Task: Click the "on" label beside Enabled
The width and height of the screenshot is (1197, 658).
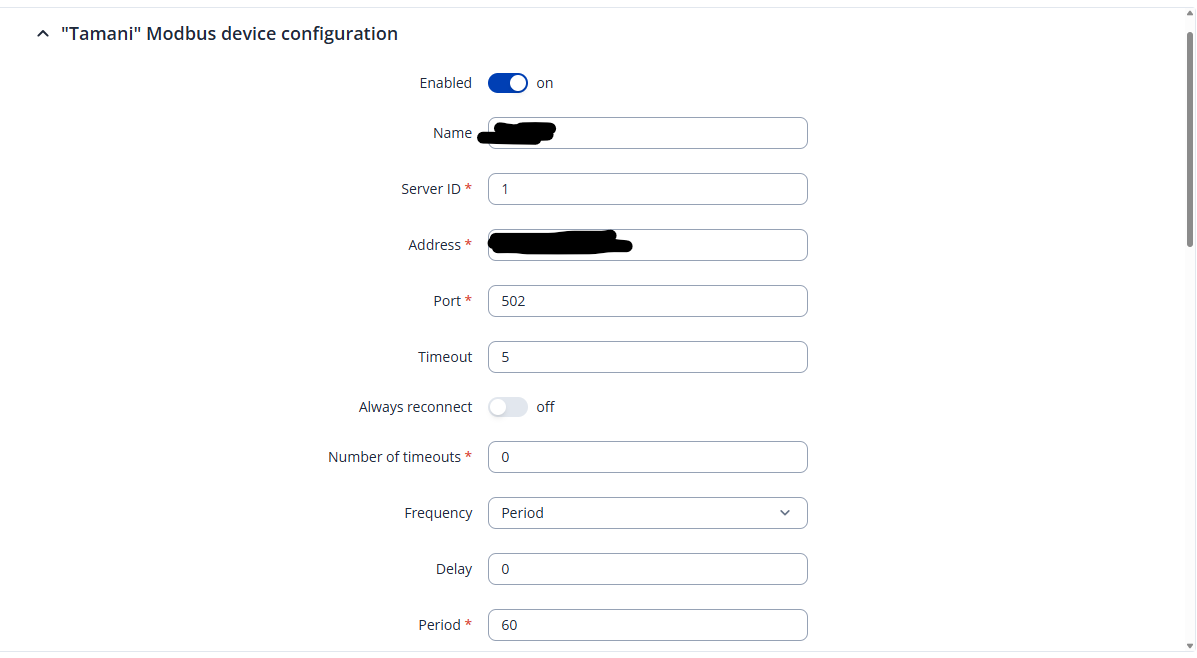Action: click(545, 83)
